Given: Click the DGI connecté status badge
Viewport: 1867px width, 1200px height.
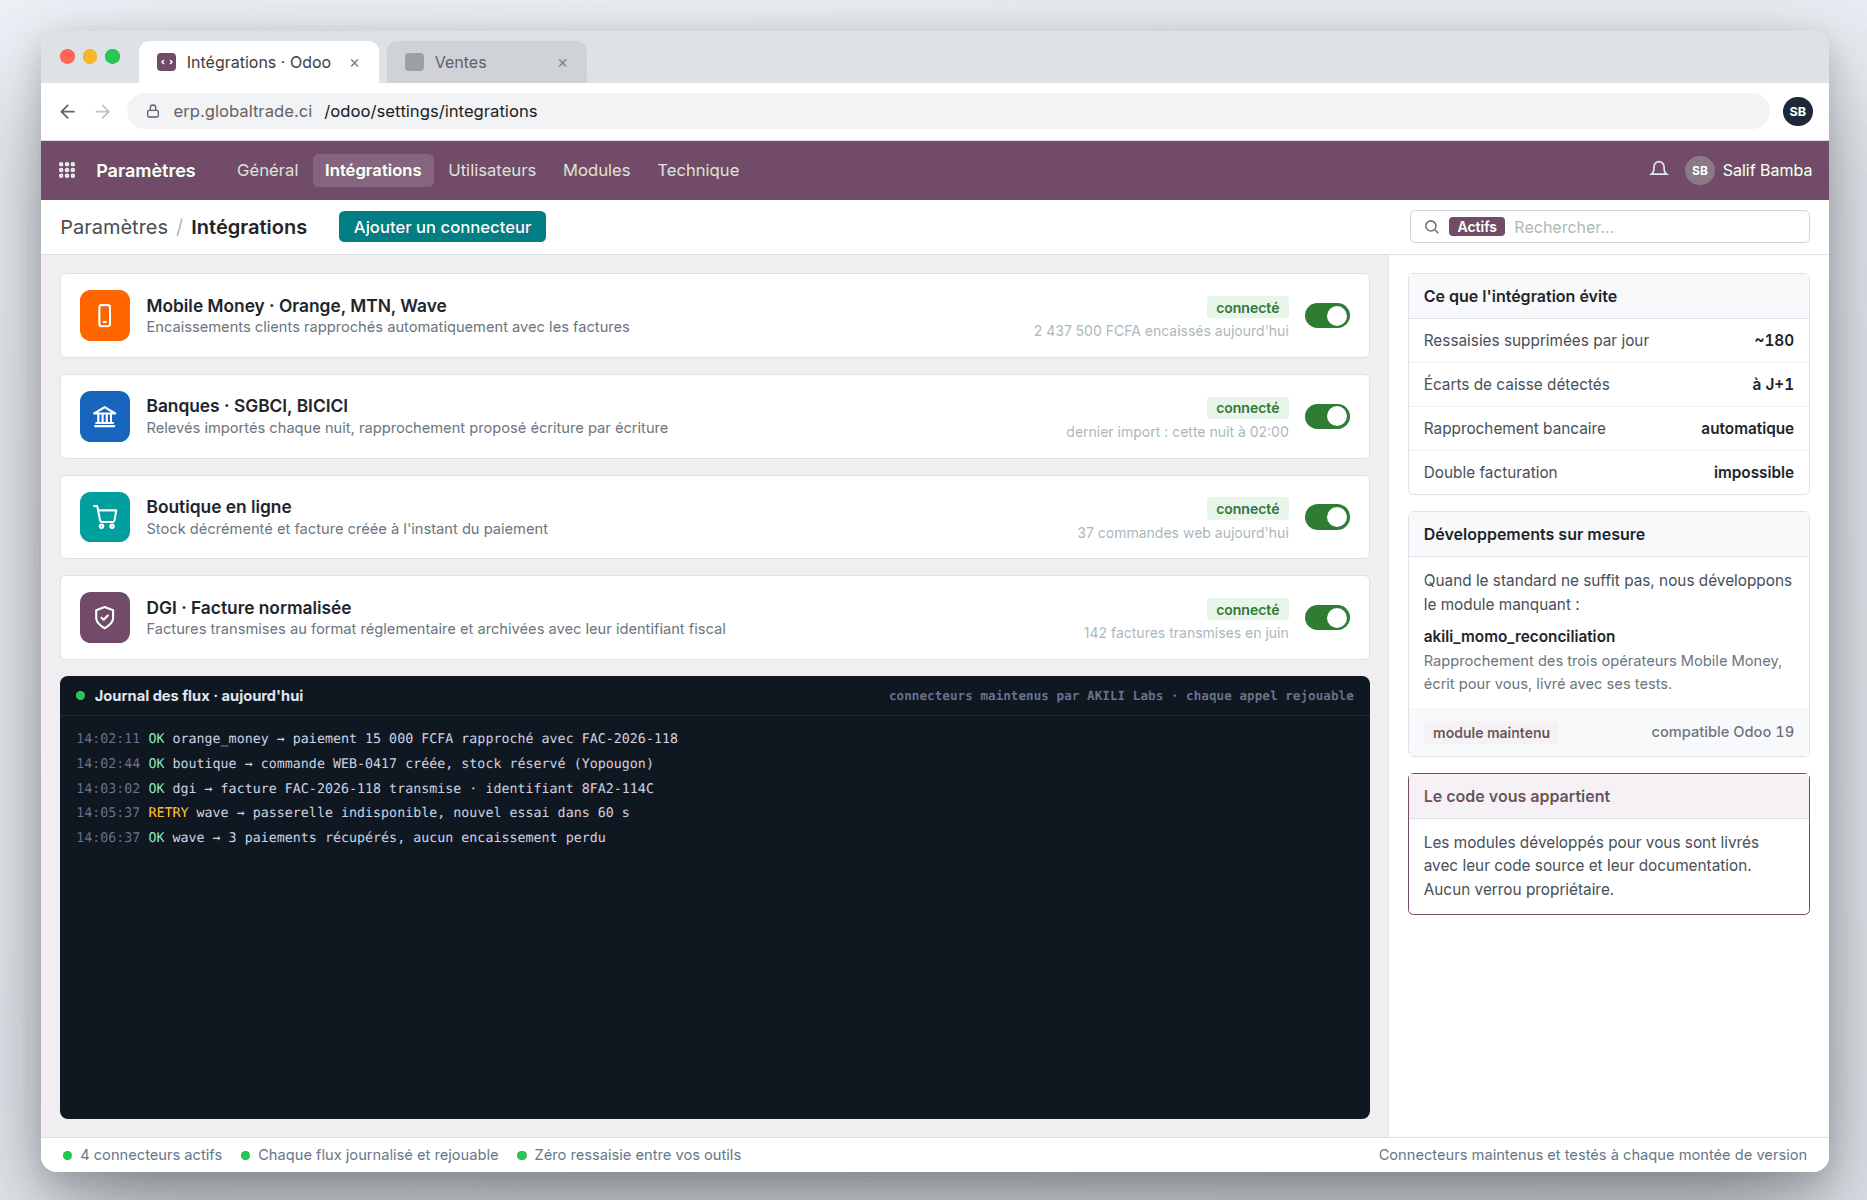Looking at the screenshot, I should 1247,610.
